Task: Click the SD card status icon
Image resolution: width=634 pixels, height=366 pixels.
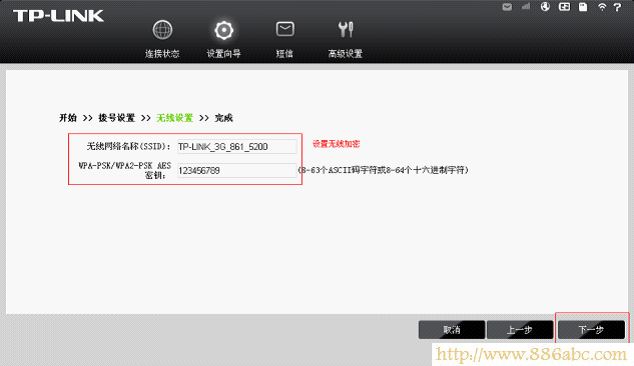Action: coord(583,7)
